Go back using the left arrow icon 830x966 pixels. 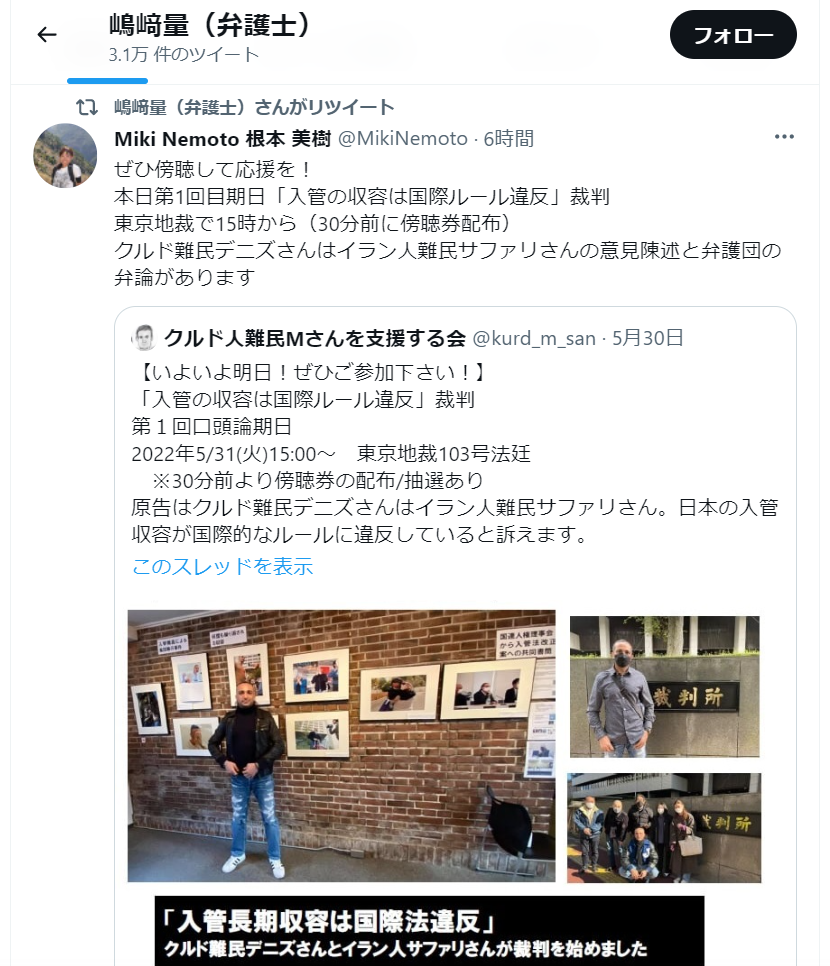[x=47, y=35]
